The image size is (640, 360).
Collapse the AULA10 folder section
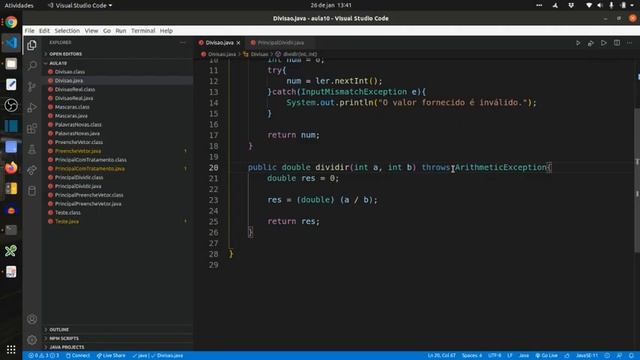[58, 63]
